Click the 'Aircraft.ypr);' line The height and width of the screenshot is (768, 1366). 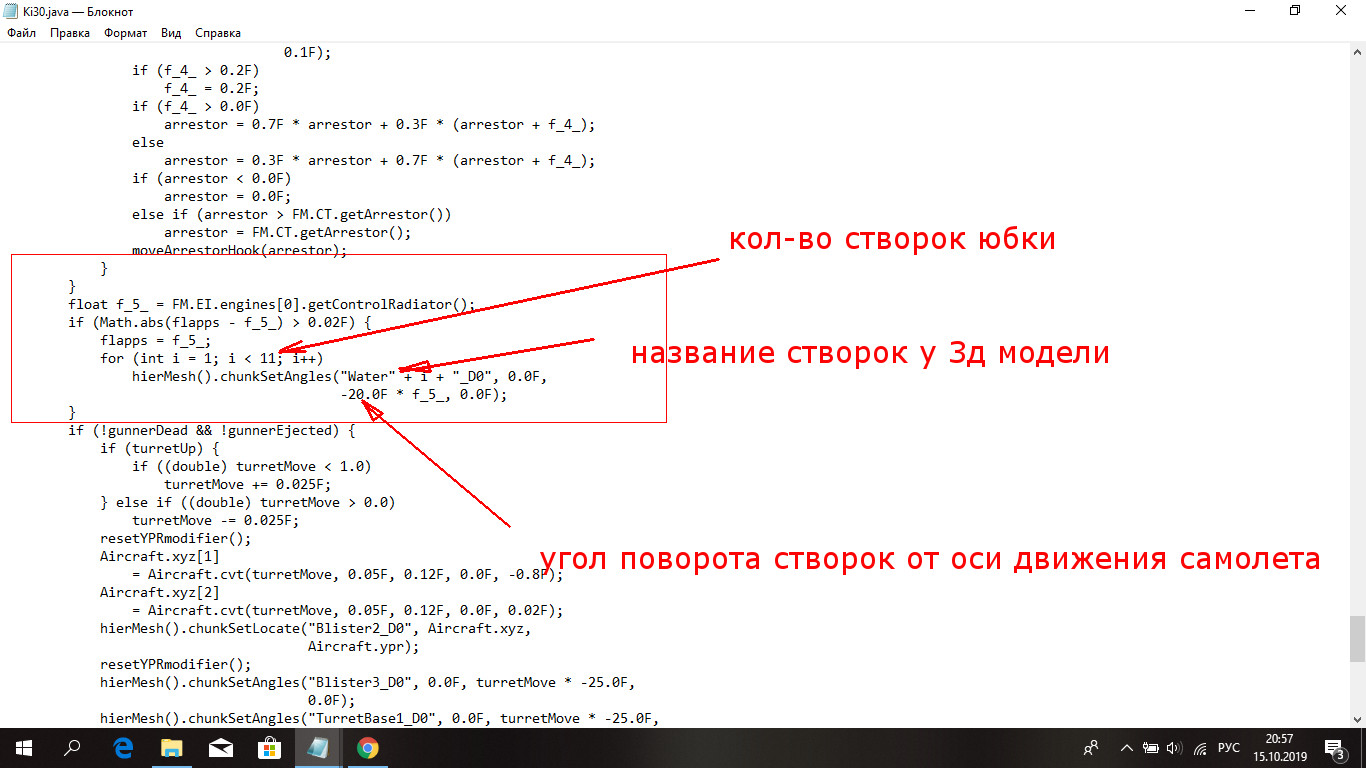364,647
